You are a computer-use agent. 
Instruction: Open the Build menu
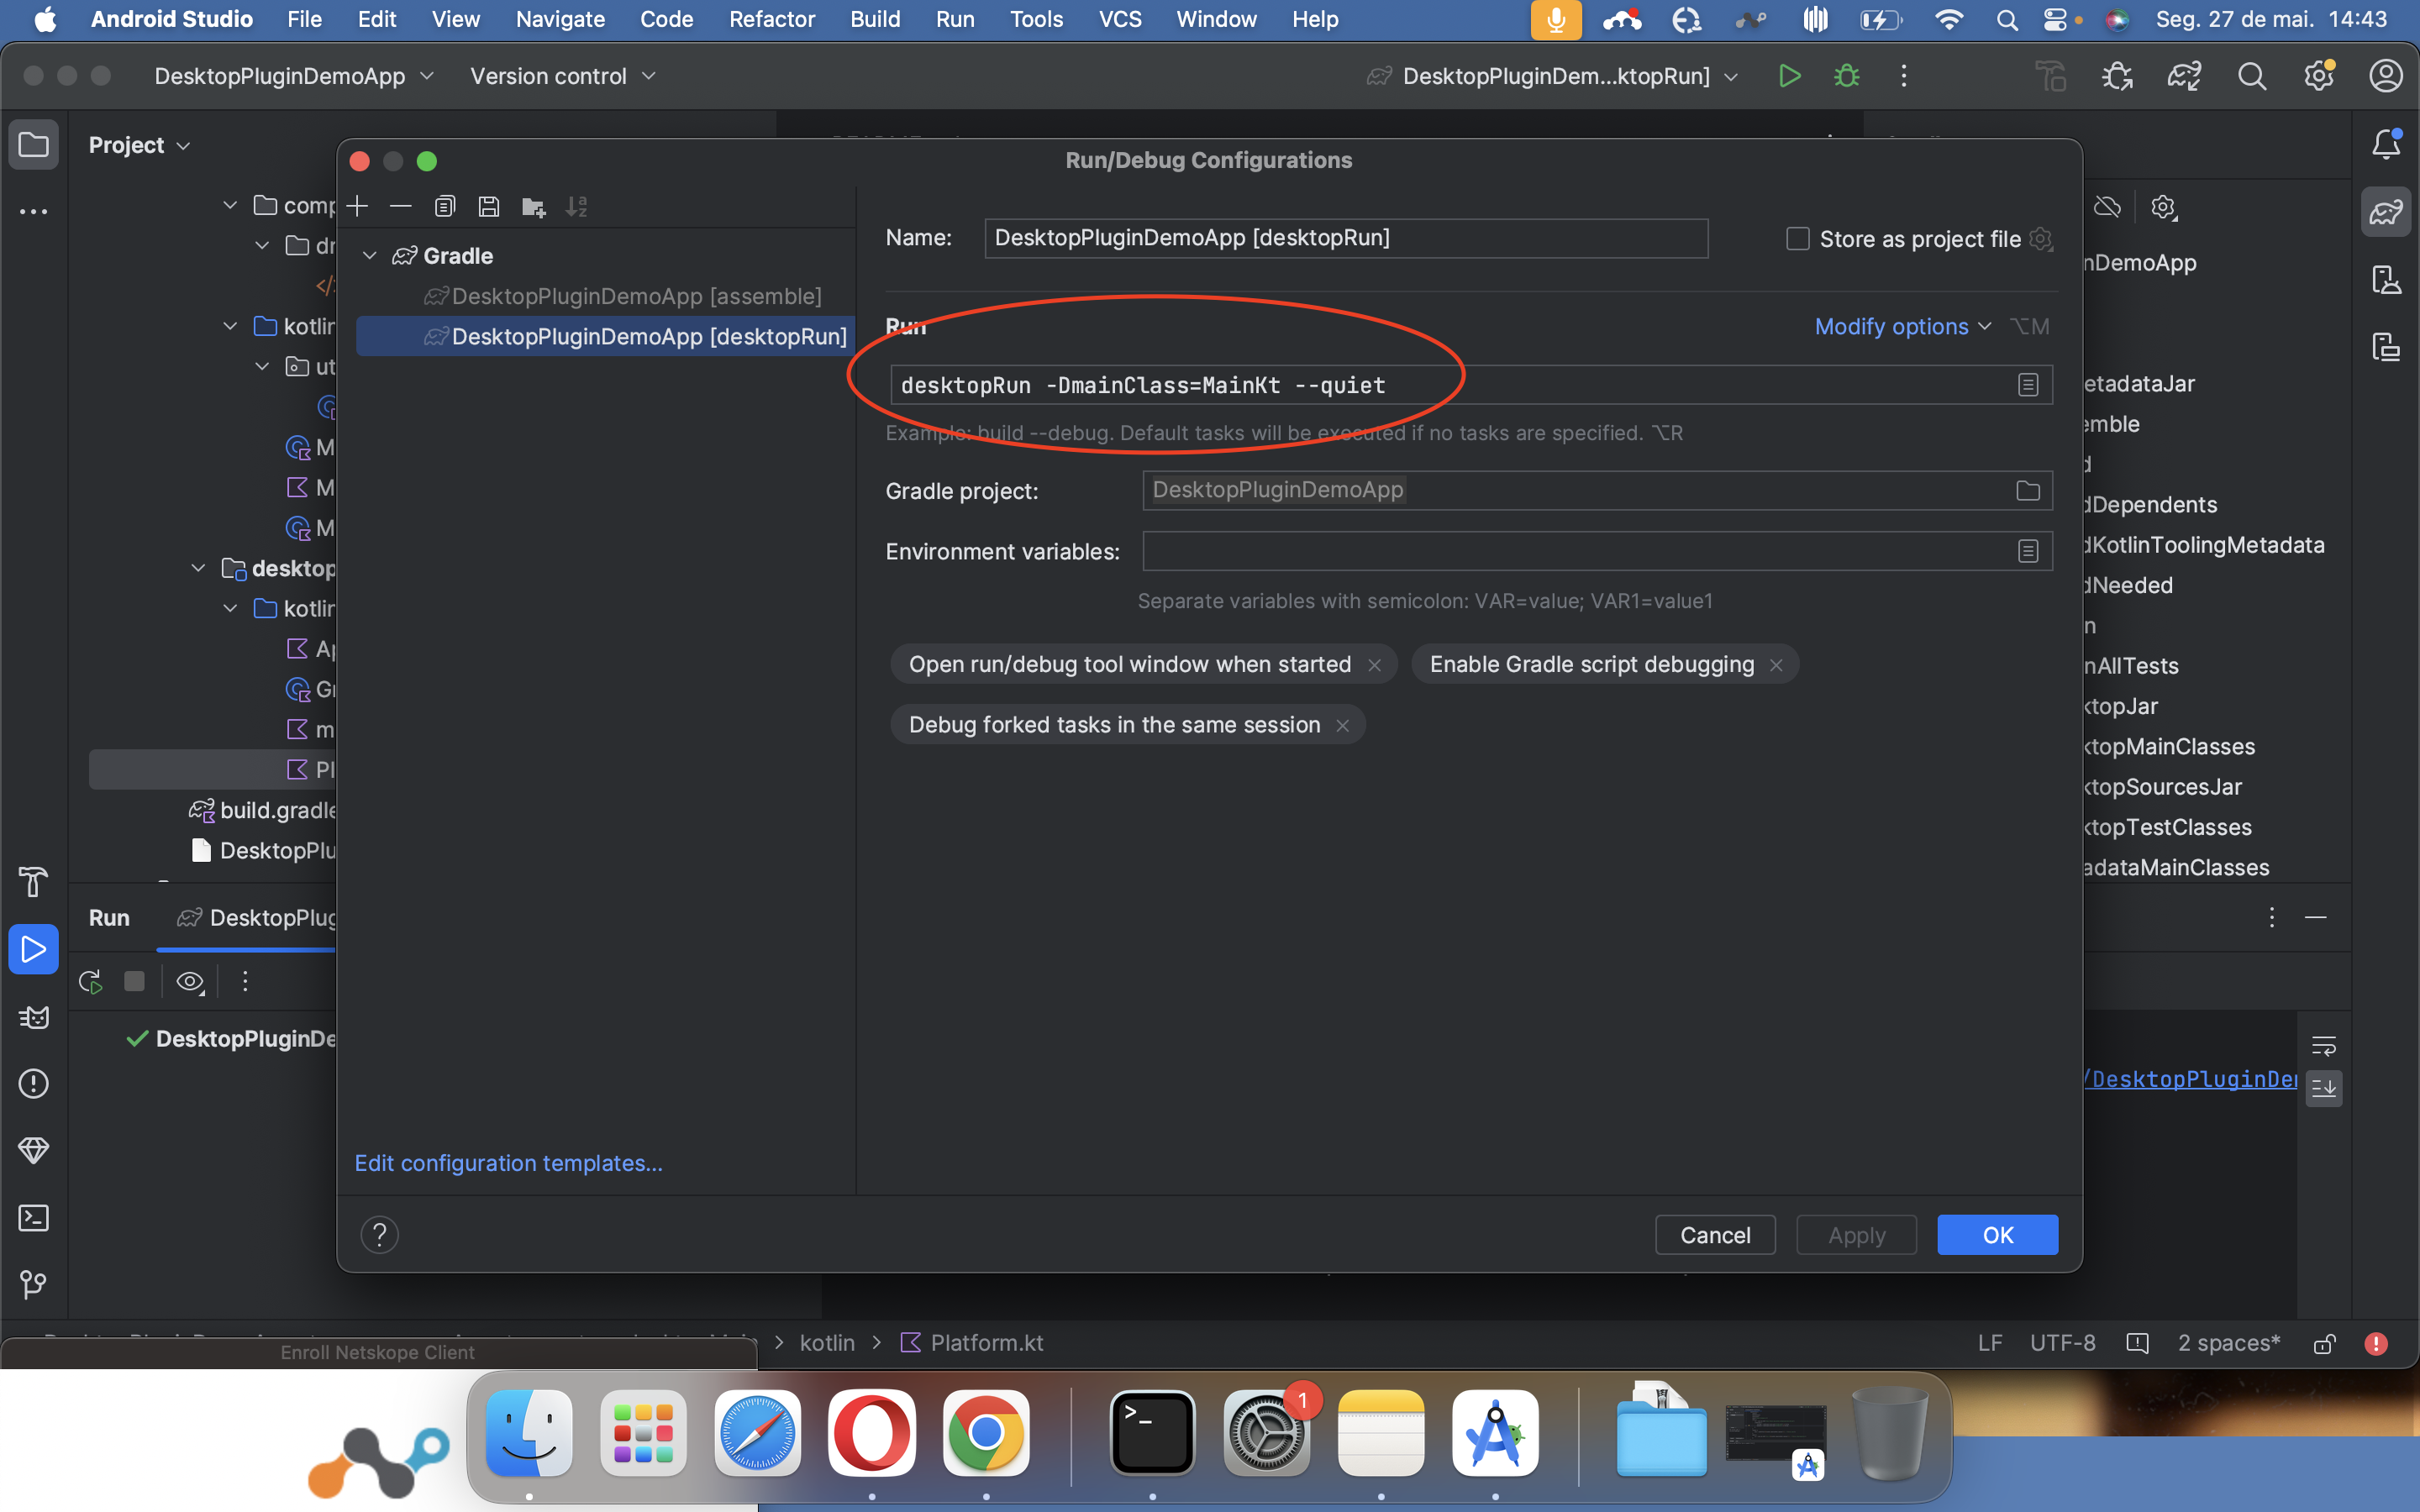point(875,19)
